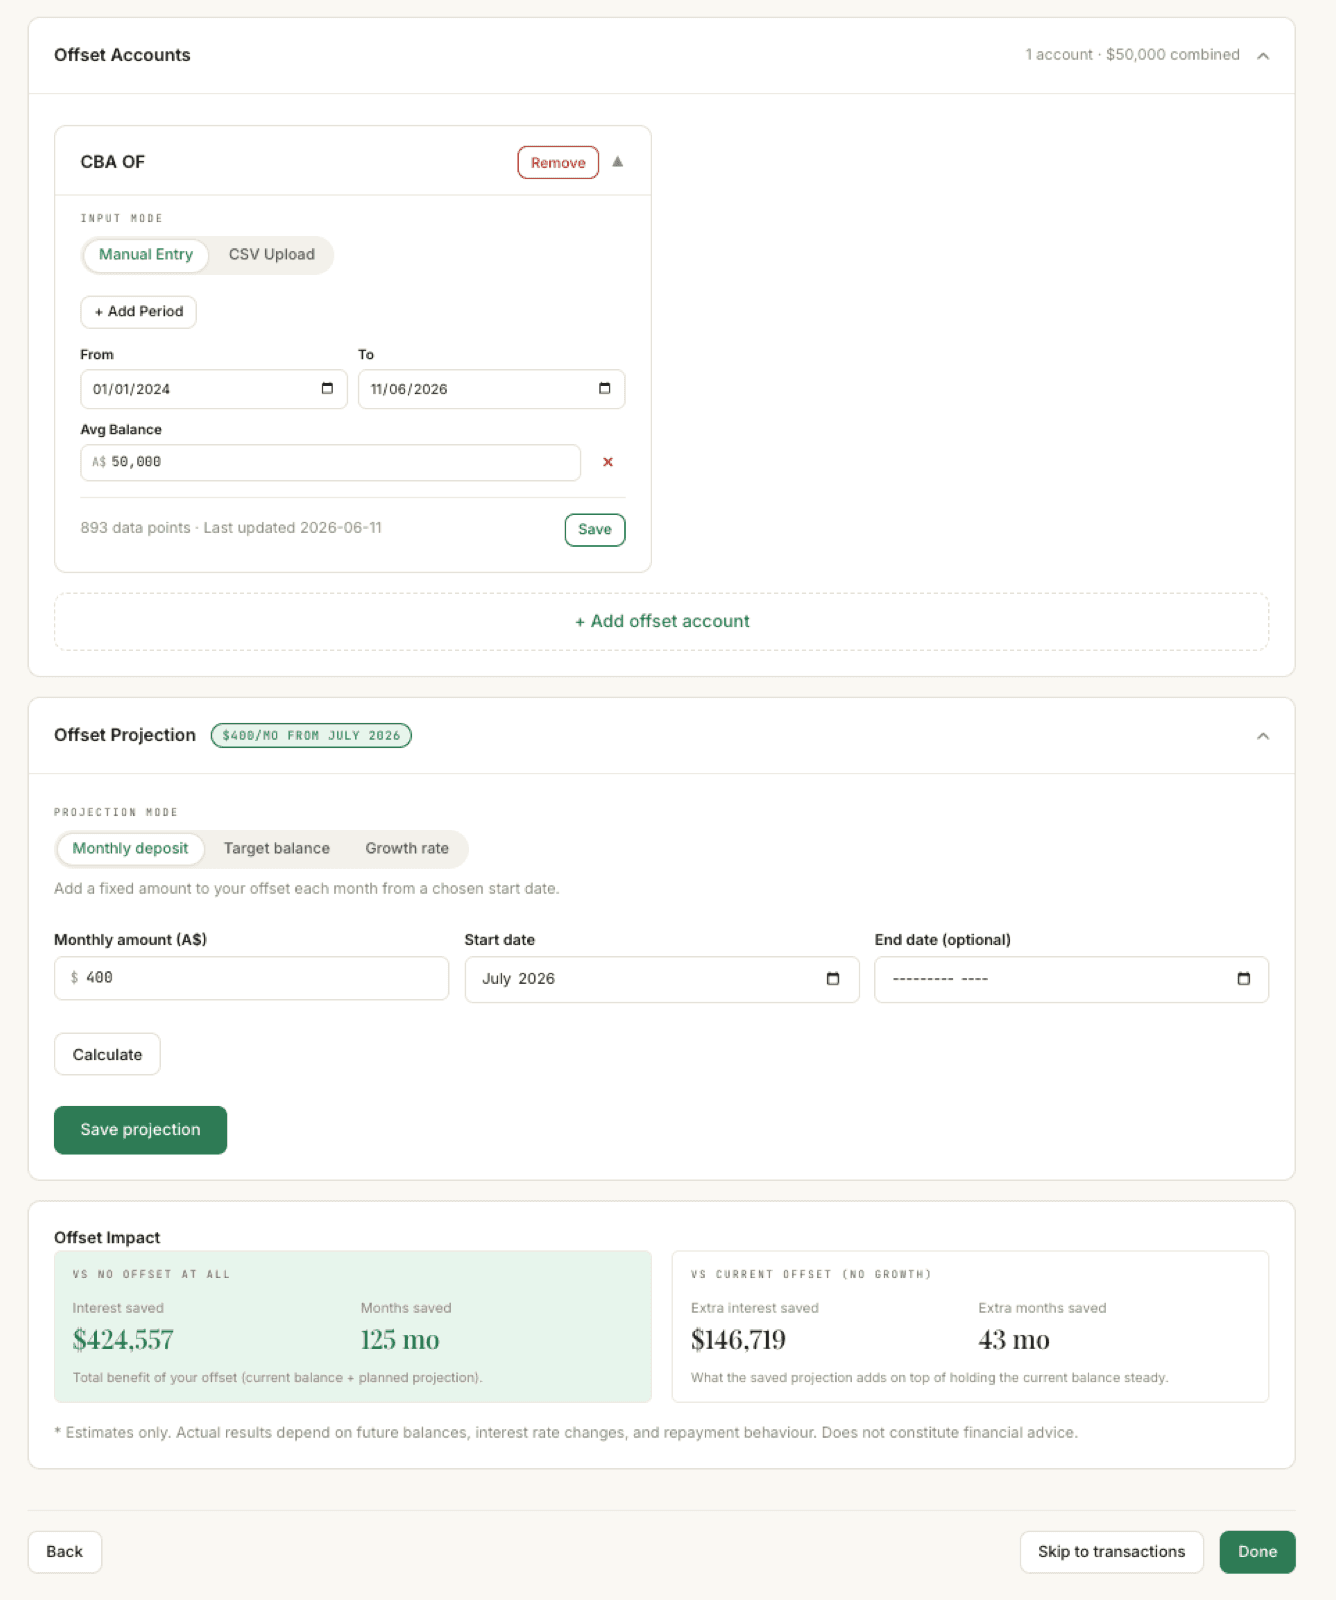Screen dimensions: 1336x1600
Task: Click the CBA OF account title
Action: tap(113, 162)
